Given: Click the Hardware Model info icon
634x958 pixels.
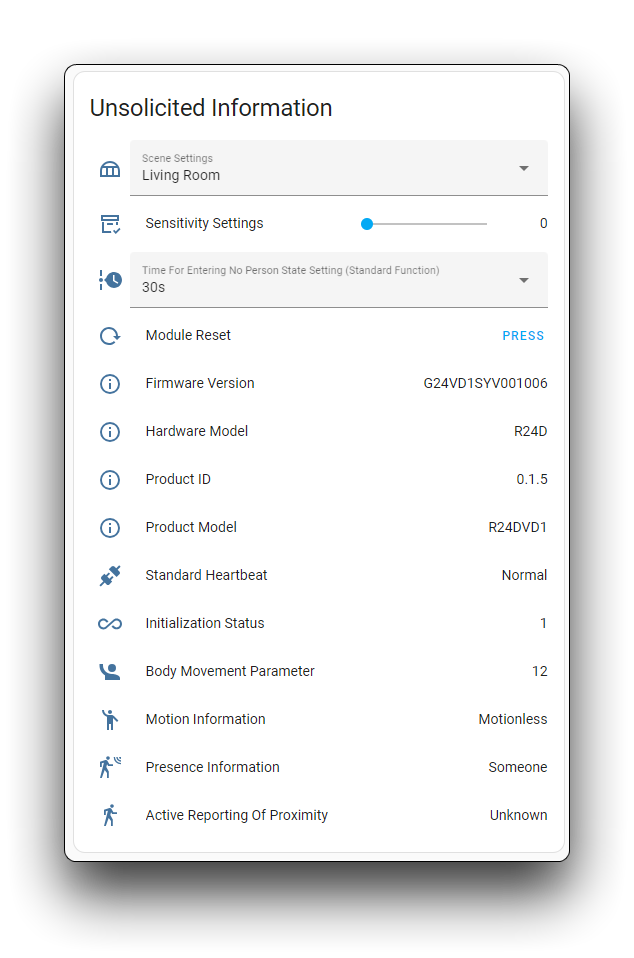Looking at the screenshot, I should pyautogui.click(x=110, y=432).
